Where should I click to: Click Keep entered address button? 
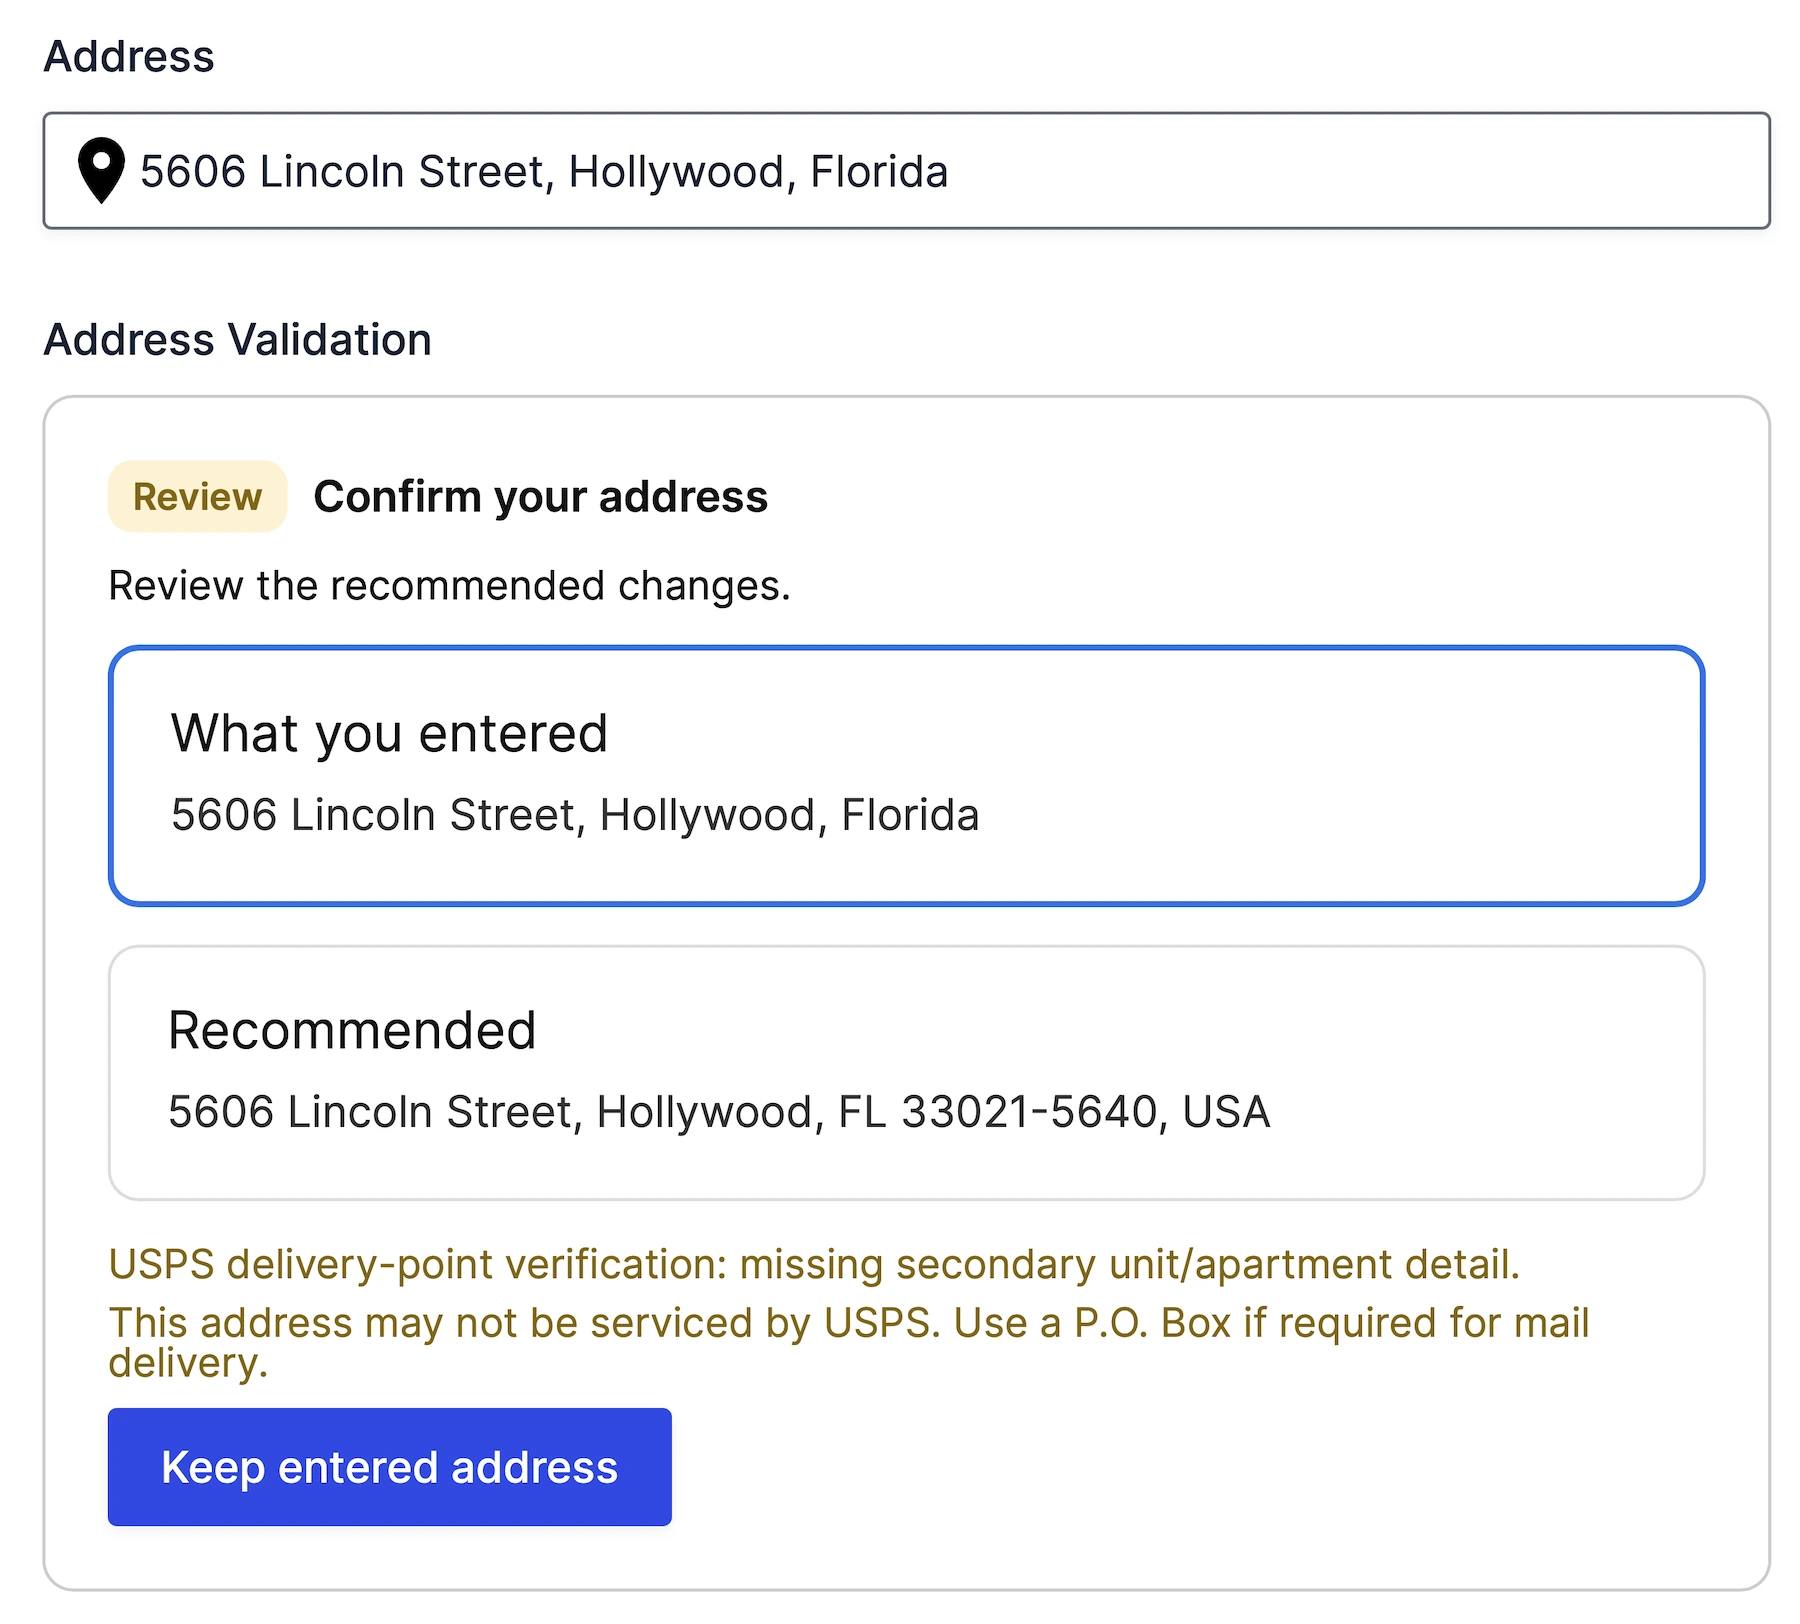(x=390, y=1467)
